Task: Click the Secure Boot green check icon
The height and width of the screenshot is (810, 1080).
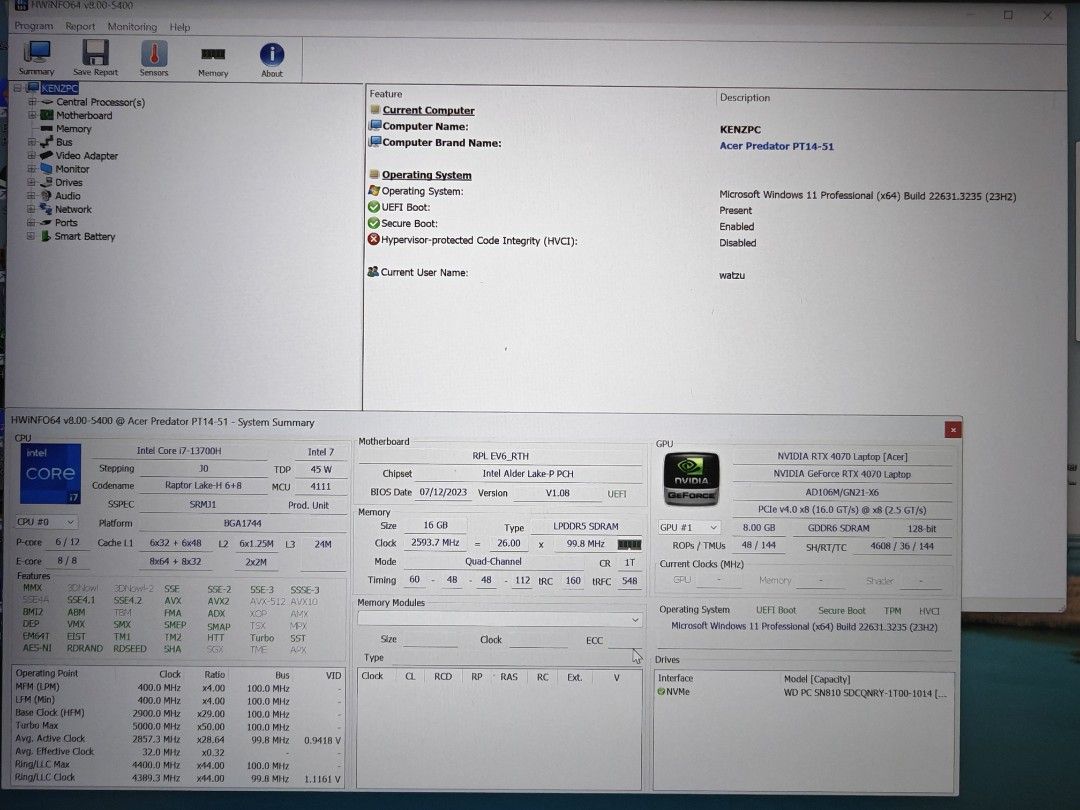Action: coord(374,223)
